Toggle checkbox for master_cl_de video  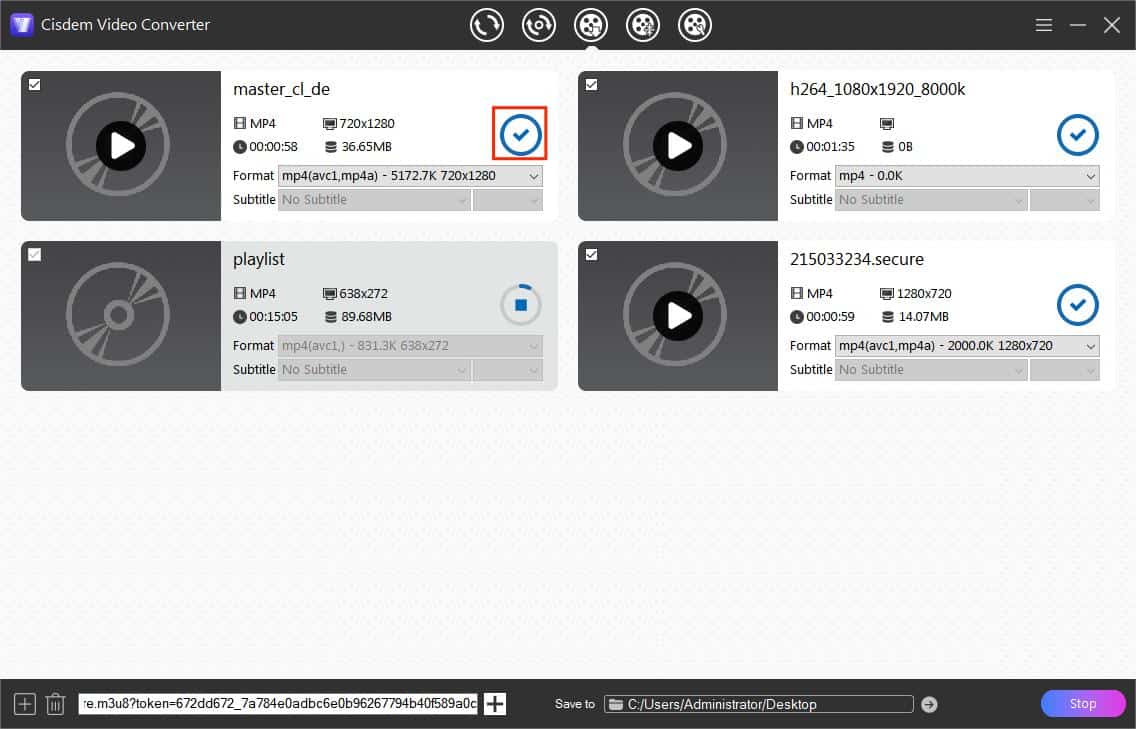click(34, 85)
